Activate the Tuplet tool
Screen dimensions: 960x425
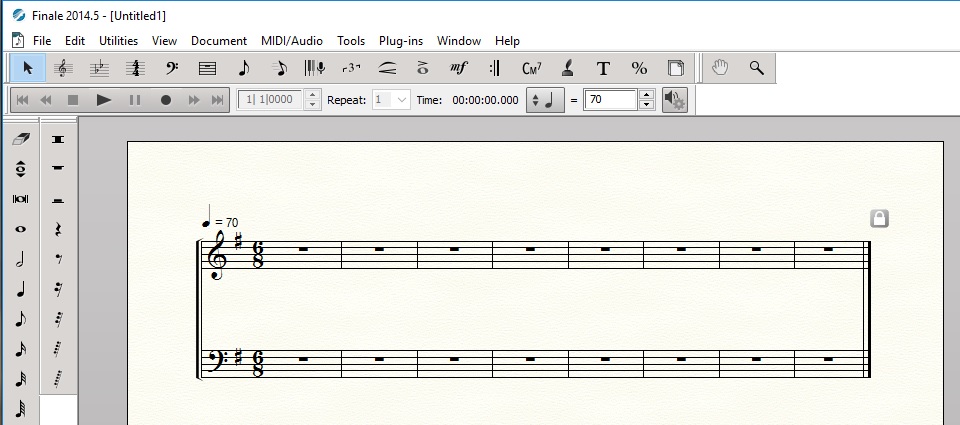coord(351,68)
